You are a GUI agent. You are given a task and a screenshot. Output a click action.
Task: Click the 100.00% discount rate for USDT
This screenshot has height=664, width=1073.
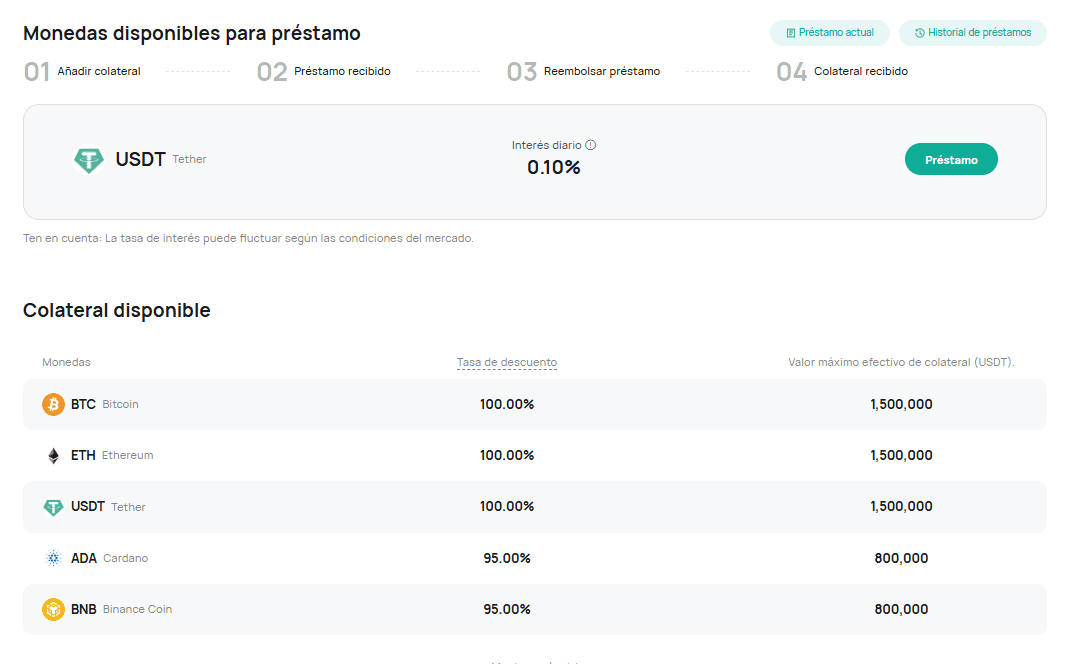[507, 507]
